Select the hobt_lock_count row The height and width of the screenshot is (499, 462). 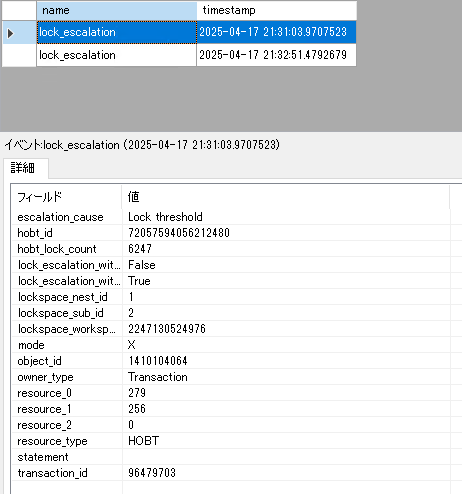coord(231,249)
